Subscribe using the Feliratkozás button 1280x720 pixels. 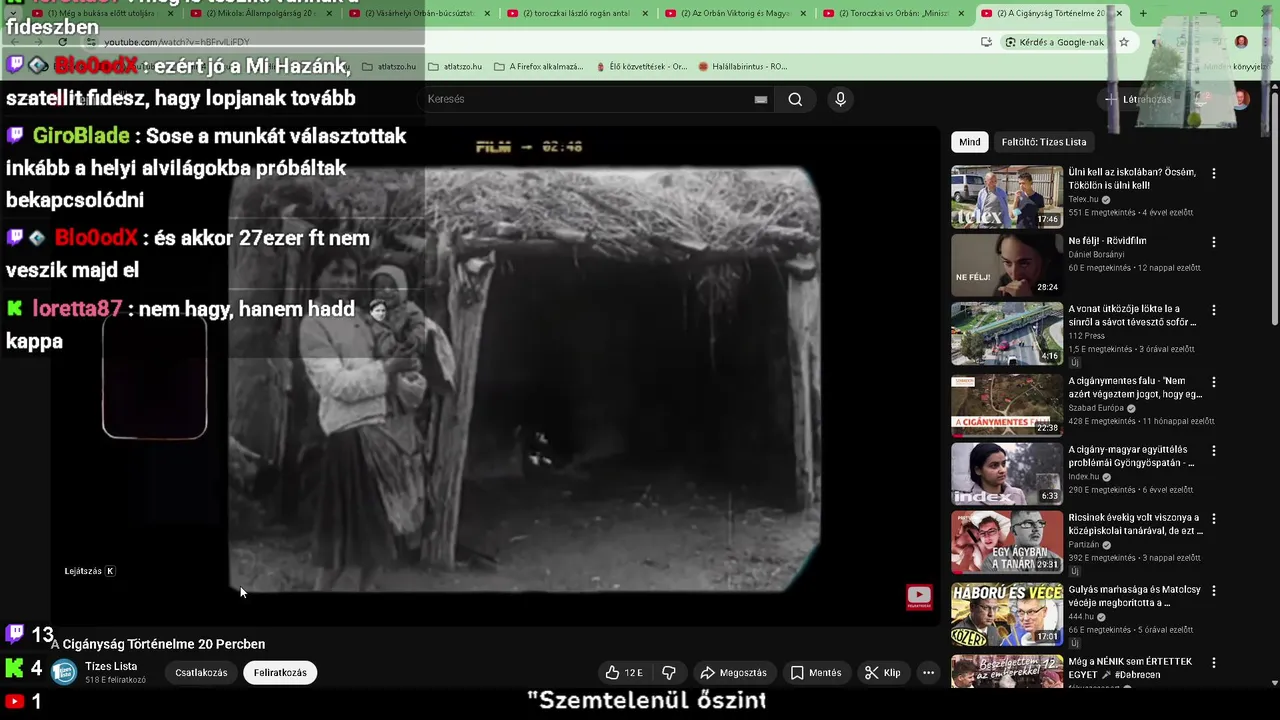tap(280, 673)
